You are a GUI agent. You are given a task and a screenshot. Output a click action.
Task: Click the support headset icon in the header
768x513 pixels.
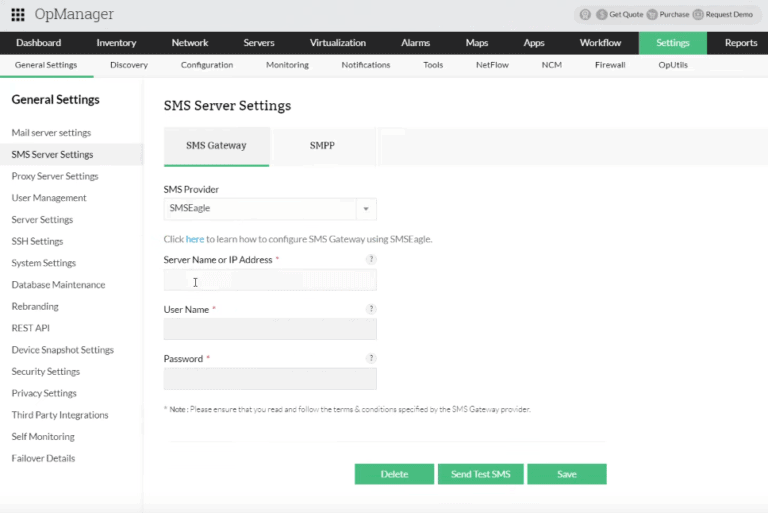pyautogui.click(x=585, y=15)
